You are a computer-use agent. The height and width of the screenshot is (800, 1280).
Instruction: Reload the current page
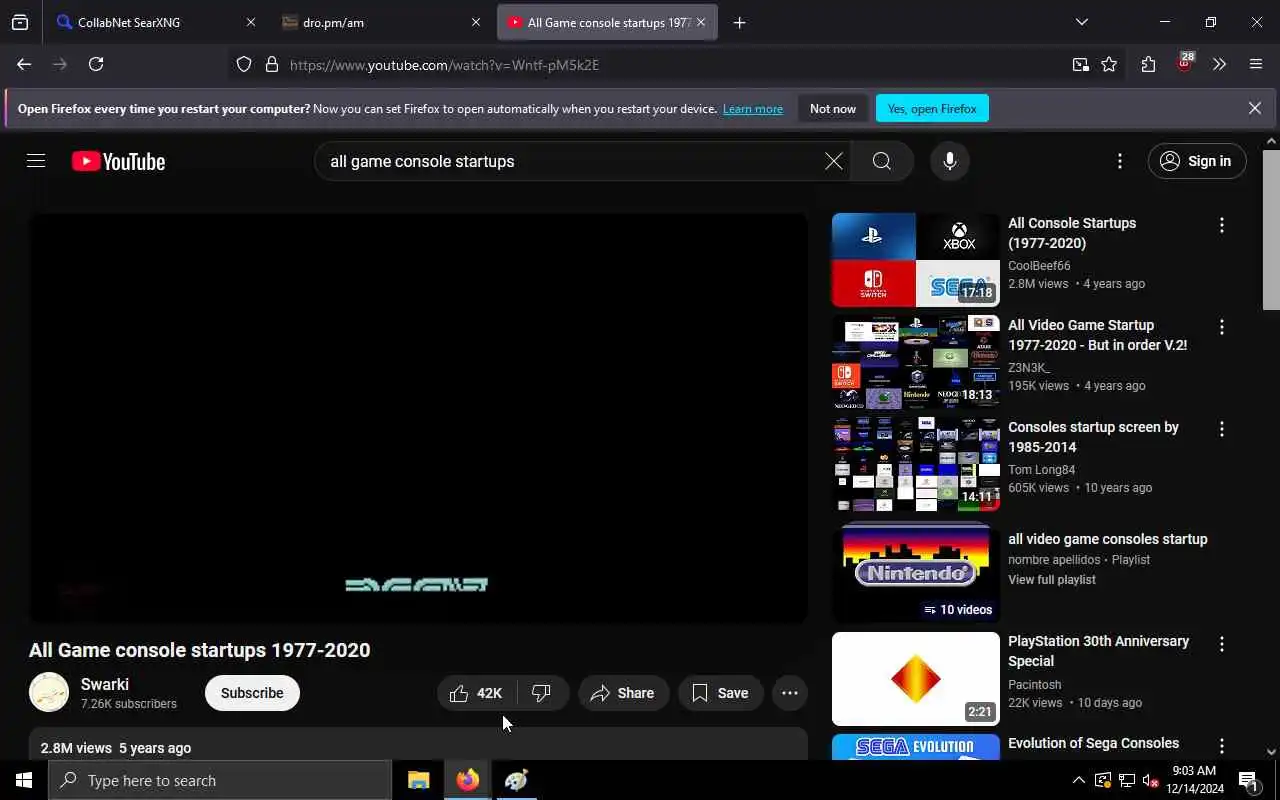96,64
